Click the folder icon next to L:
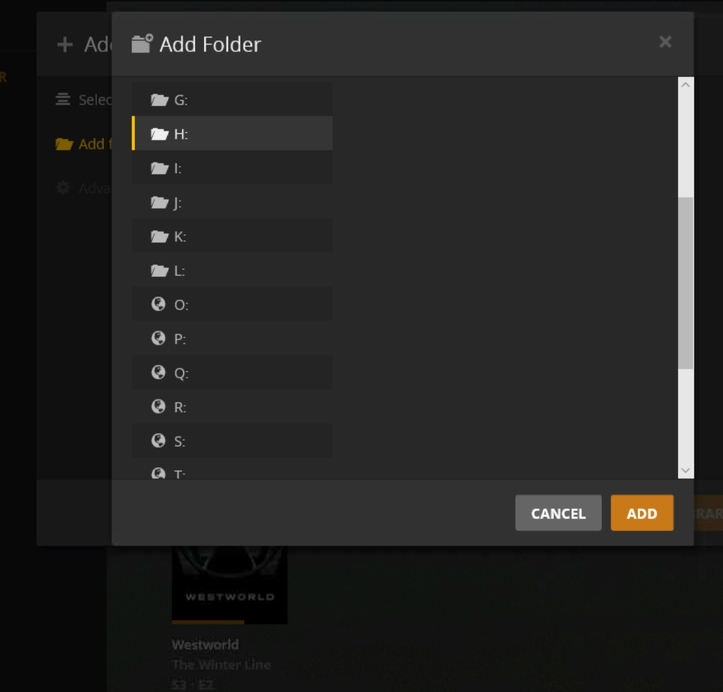This screenshot has width=723, height=692. [160, 270]
